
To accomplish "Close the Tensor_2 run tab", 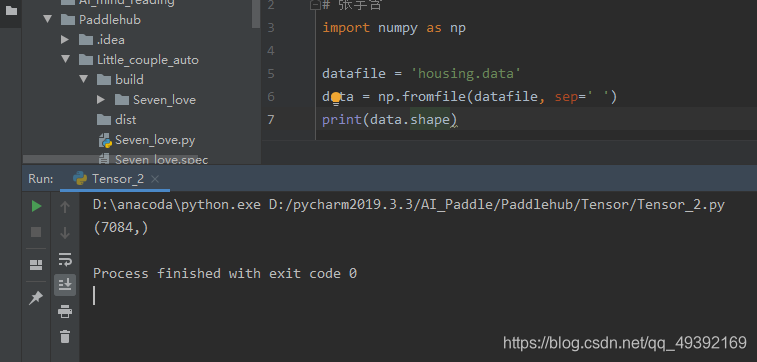I will [154, 179].
